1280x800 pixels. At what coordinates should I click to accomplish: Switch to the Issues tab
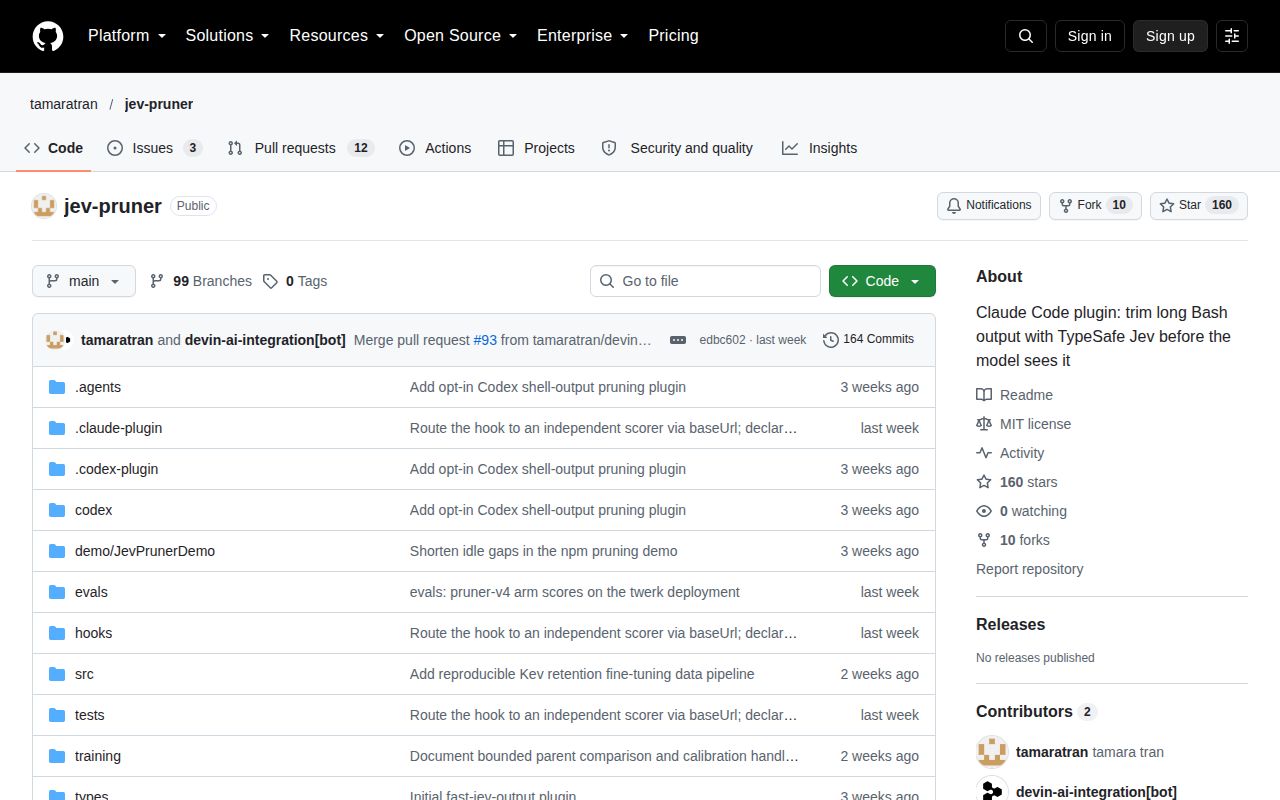pos(155,148)
